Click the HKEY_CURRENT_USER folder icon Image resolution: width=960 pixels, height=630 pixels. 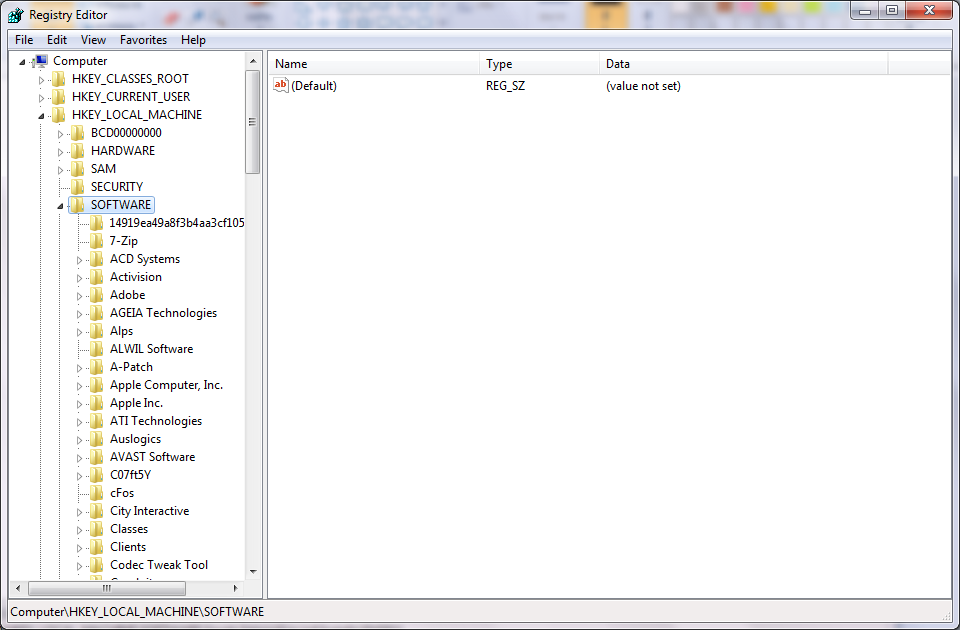pos(59,97)
